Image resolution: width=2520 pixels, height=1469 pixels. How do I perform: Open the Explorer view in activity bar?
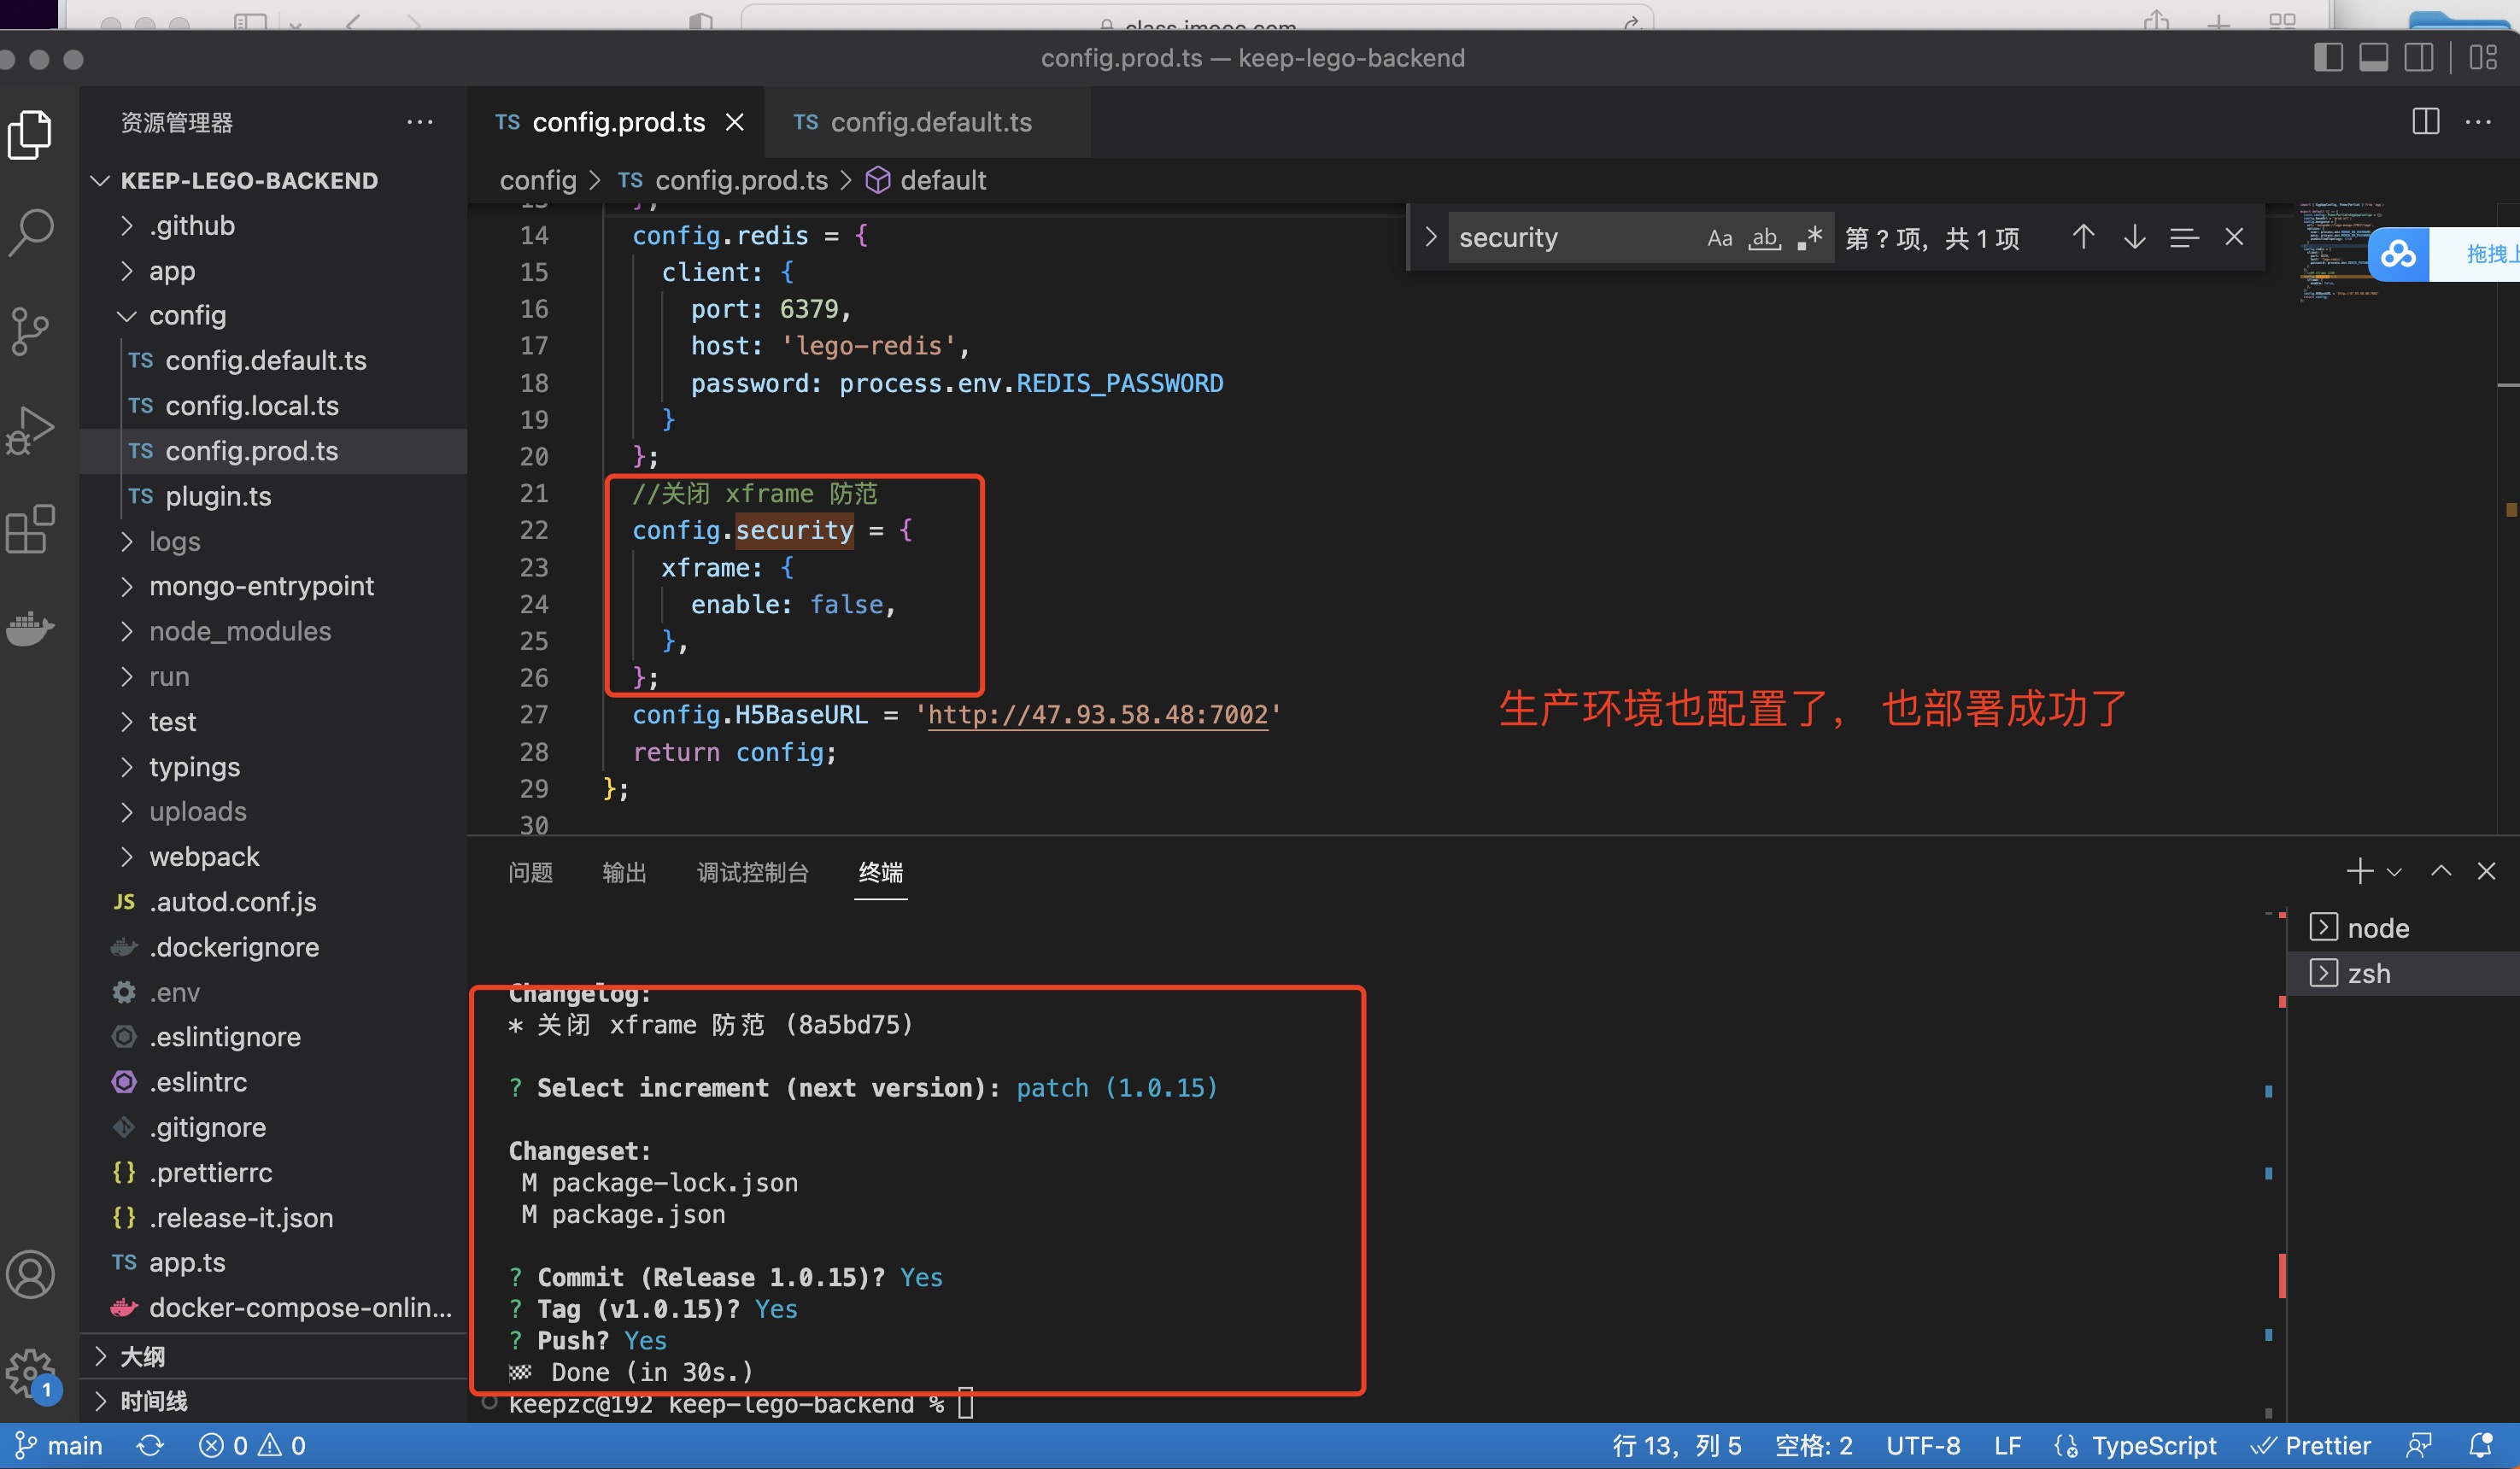(x=31, y=134)
